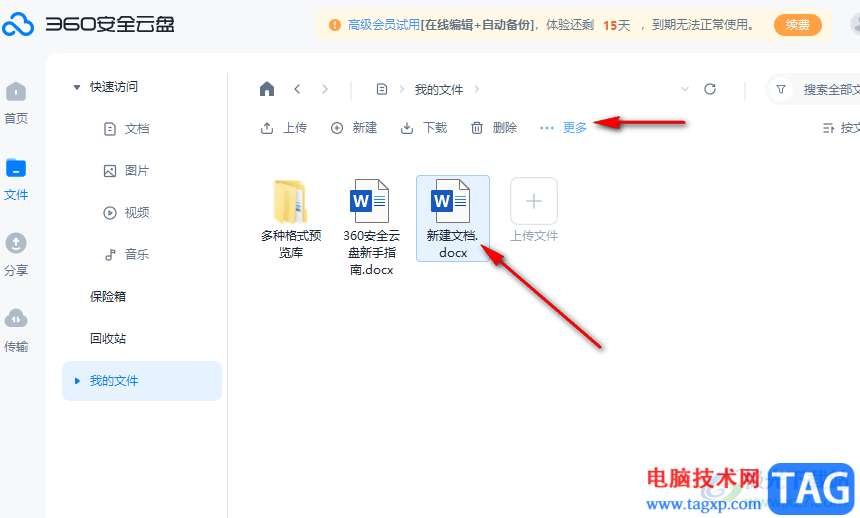
Task: Click the search filter funnel icon
Action: coord(781,89)
